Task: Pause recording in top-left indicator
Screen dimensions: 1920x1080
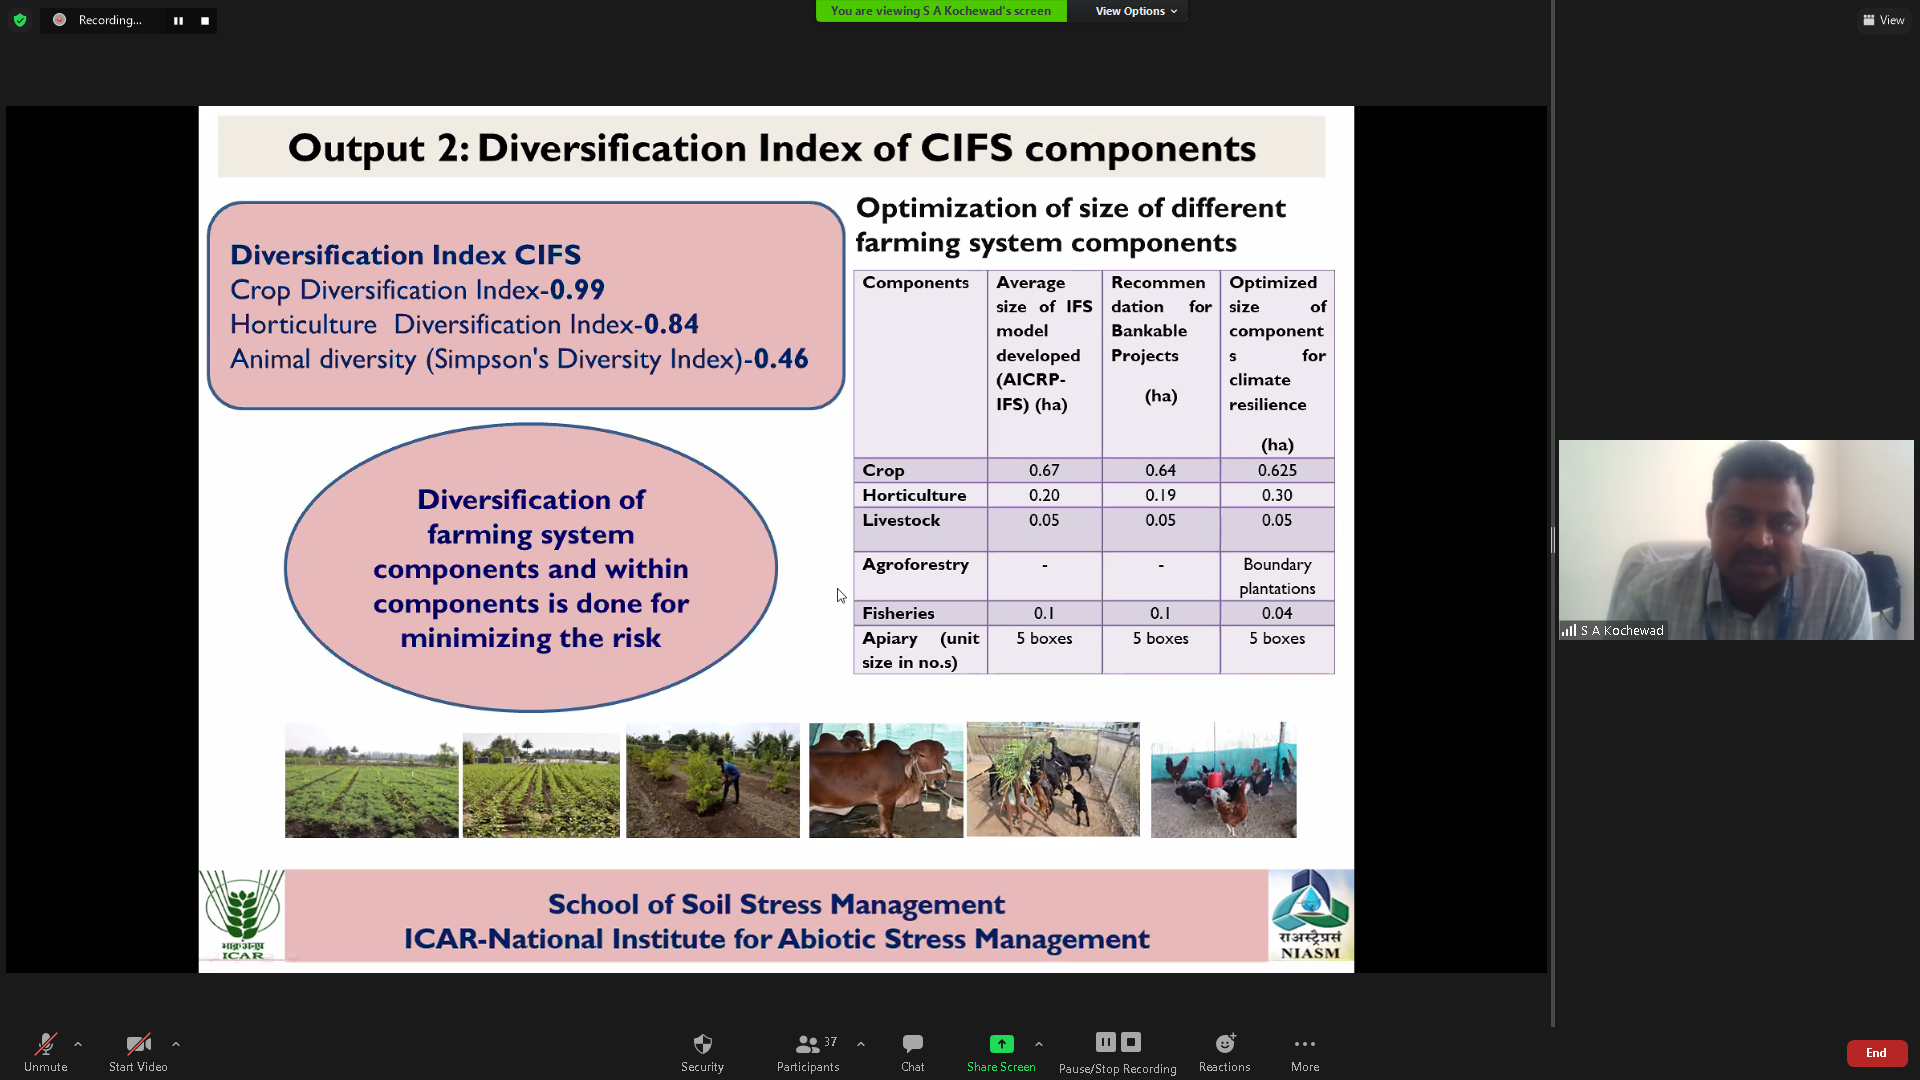Action: (178, 20)
